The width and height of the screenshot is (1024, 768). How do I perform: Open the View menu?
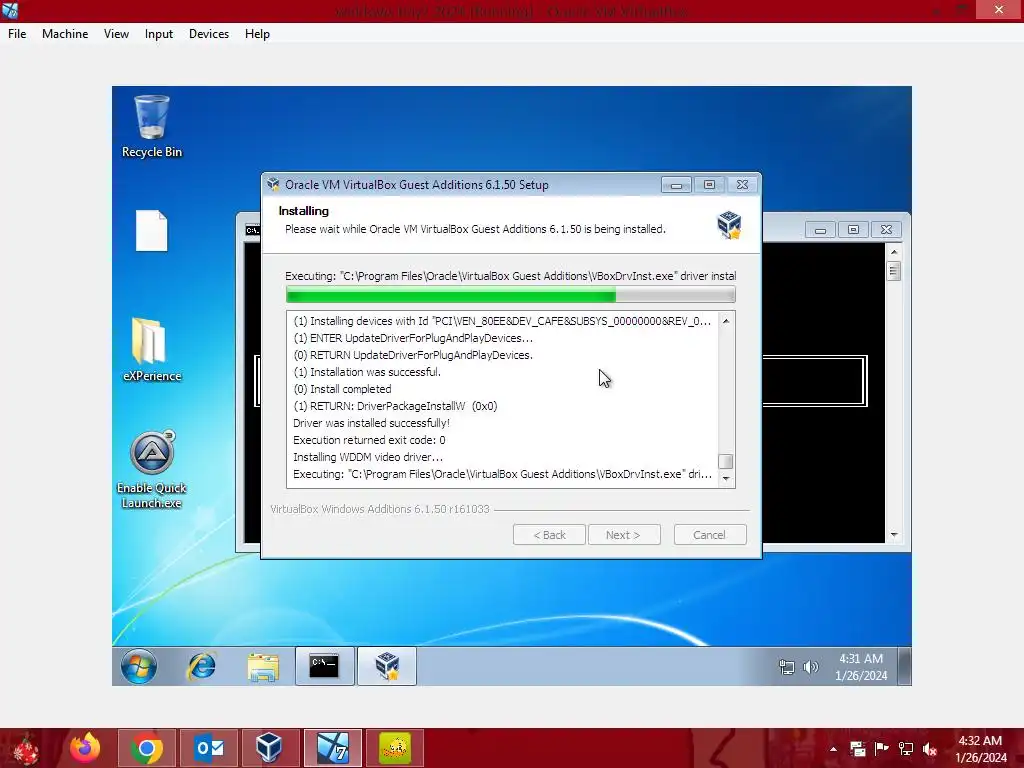[x=116, y=34]
